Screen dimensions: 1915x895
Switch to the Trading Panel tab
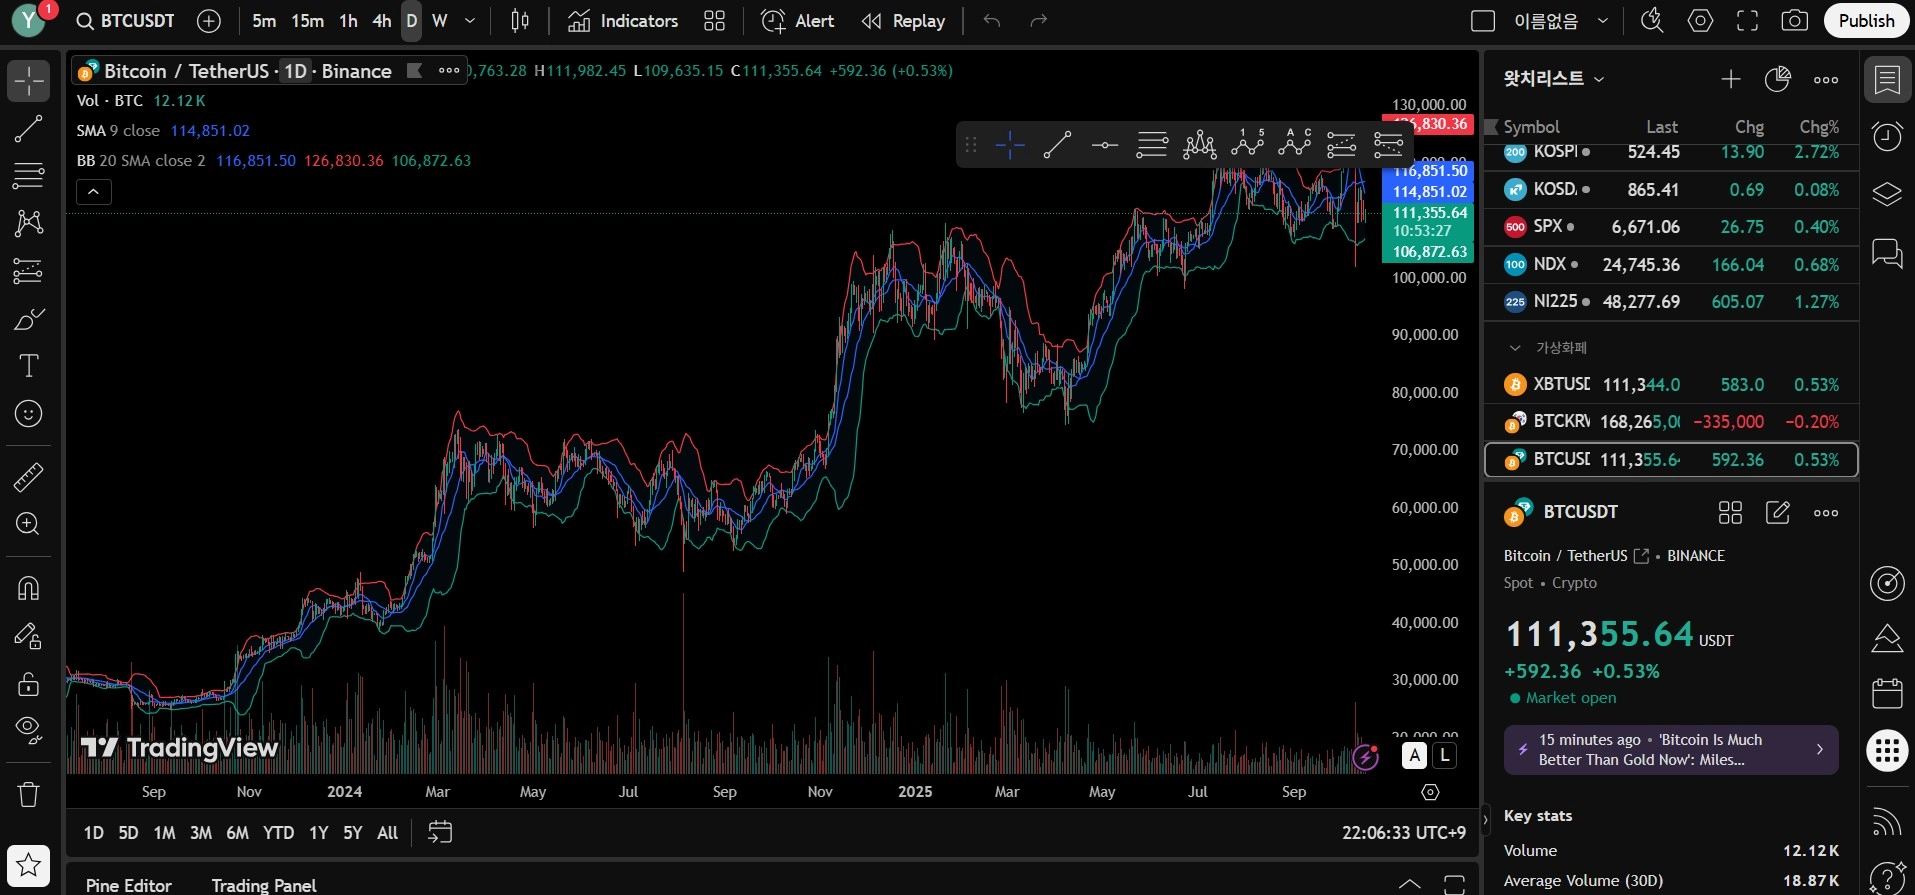(x=264, y=885)
